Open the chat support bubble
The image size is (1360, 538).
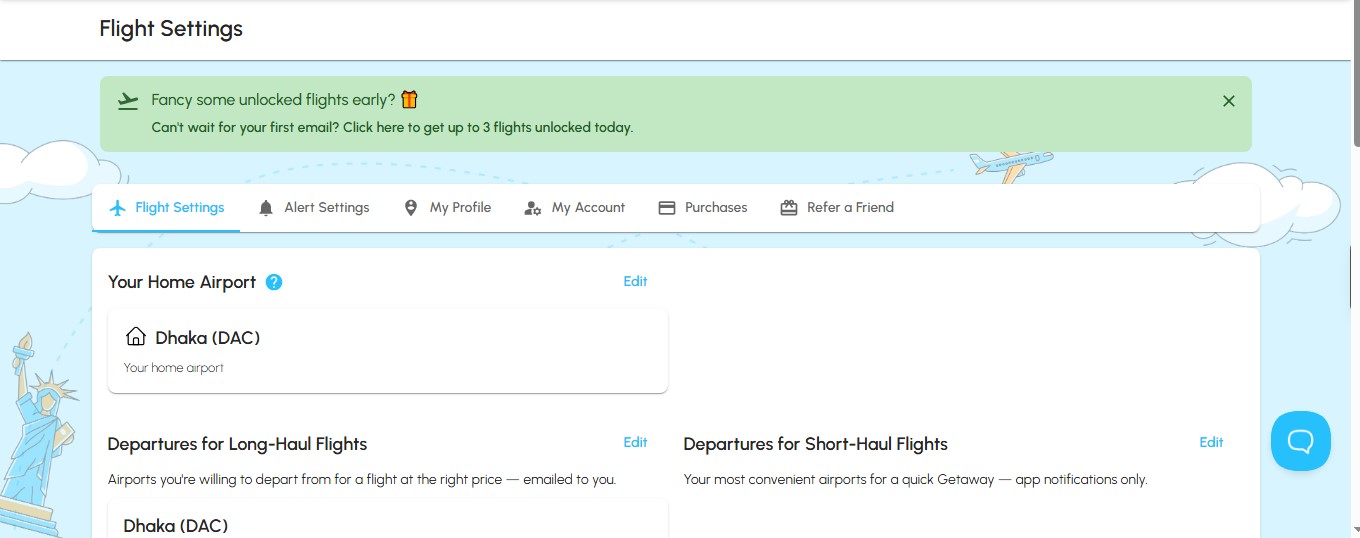(x=1301, y=441)
